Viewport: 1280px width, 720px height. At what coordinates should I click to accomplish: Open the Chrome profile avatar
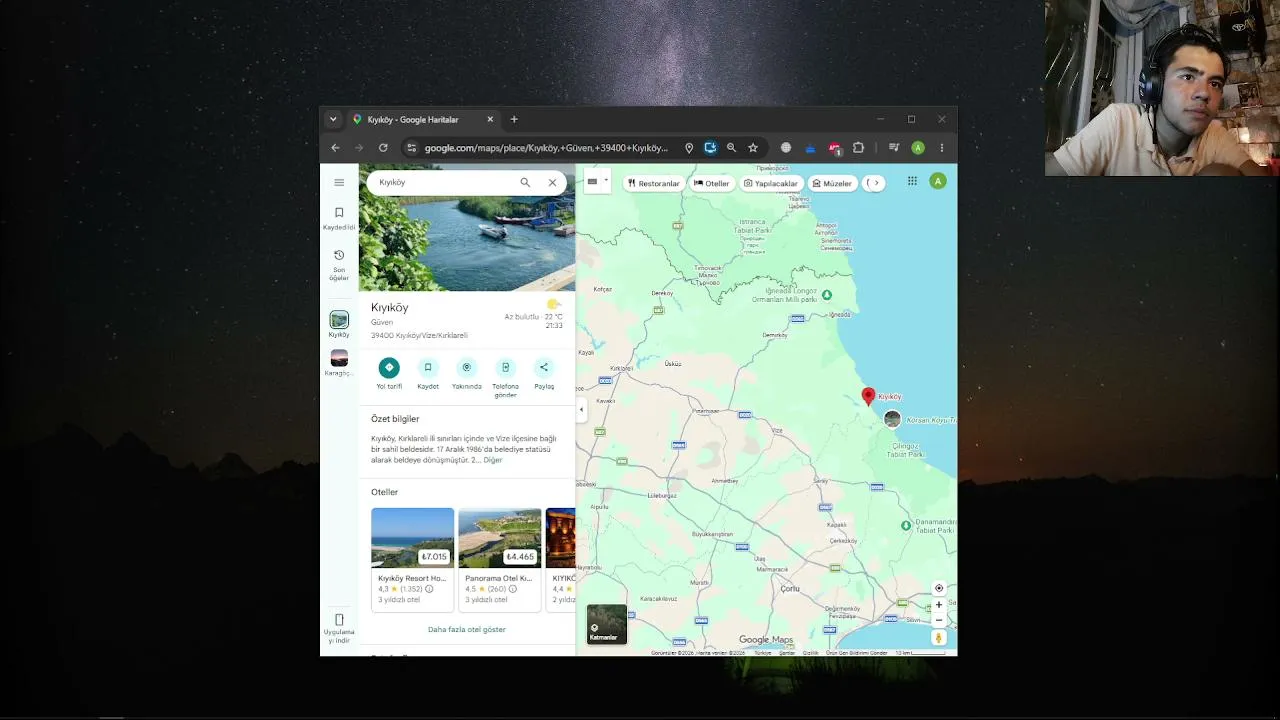coord(918,148)
